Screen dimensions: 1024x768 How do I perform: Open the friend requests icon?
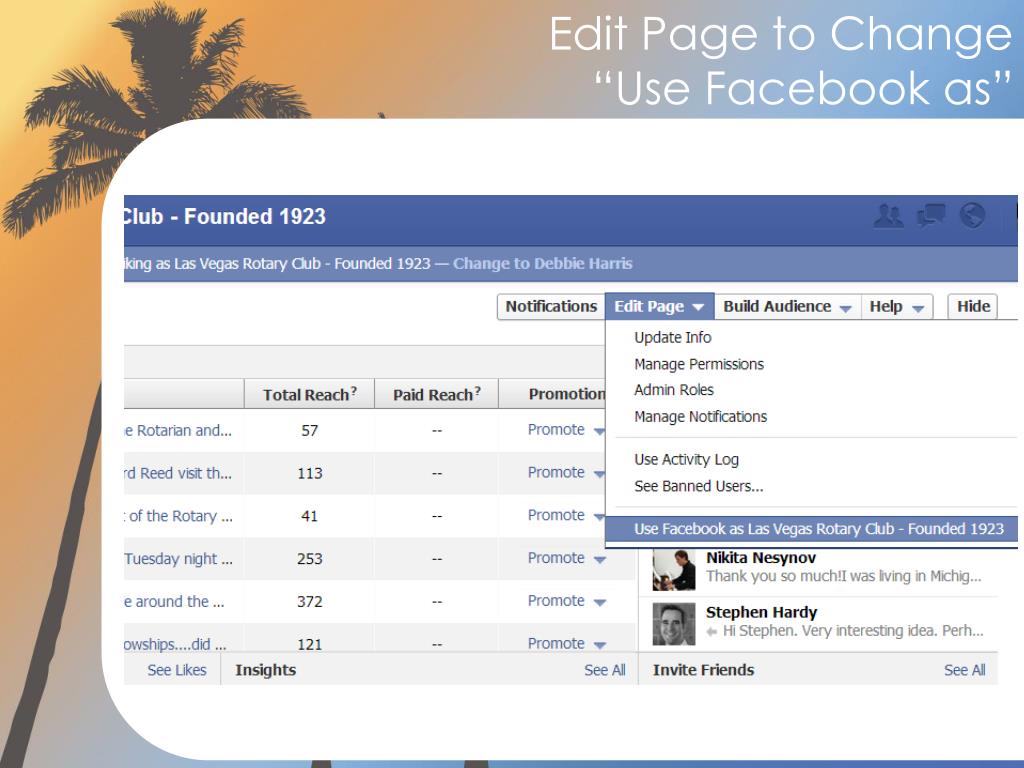[x=889, y=216]
